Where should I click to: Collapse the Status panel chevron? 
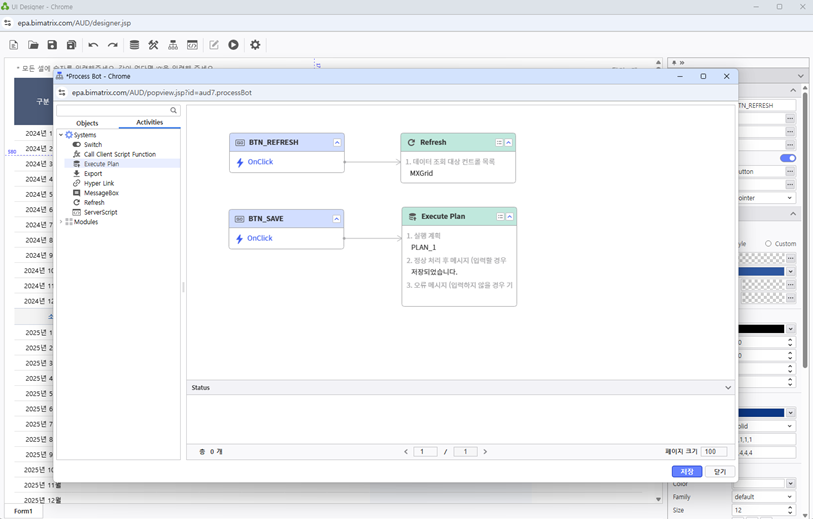[728, 387]
